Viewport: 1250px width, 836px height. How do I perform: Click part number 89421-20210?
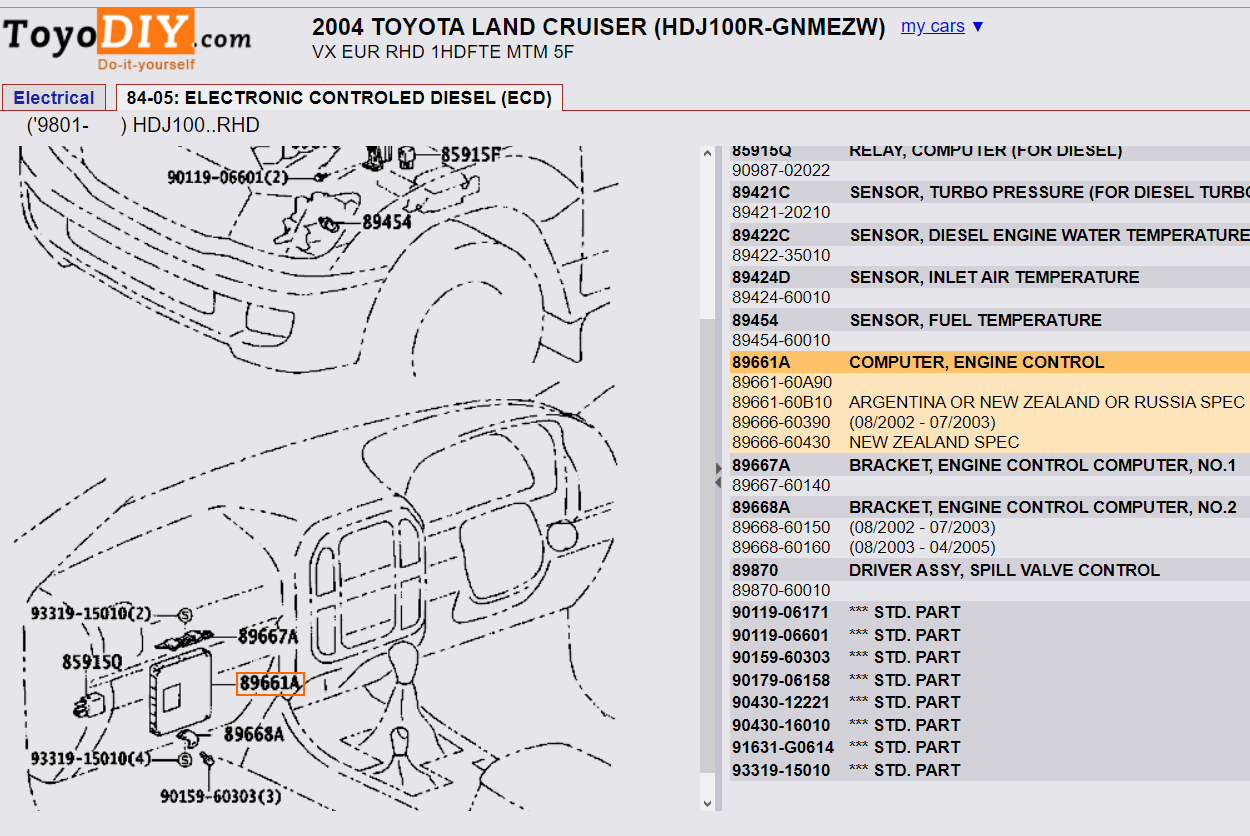click(x=781, y=212)
